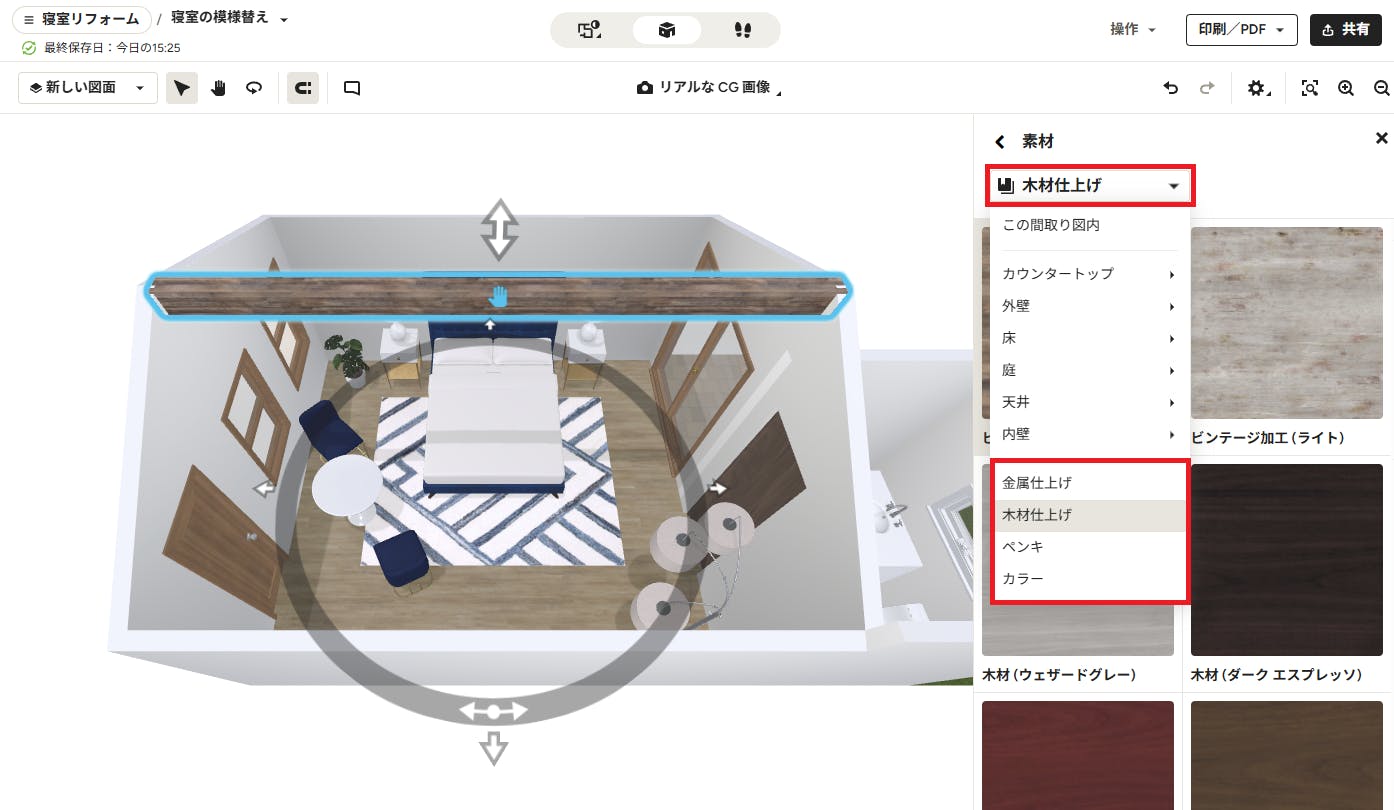1394x810 pixels.
Task: Select the 木材（ダーク エスプレッソ） dark swatch
Action: pos(1286,560)
